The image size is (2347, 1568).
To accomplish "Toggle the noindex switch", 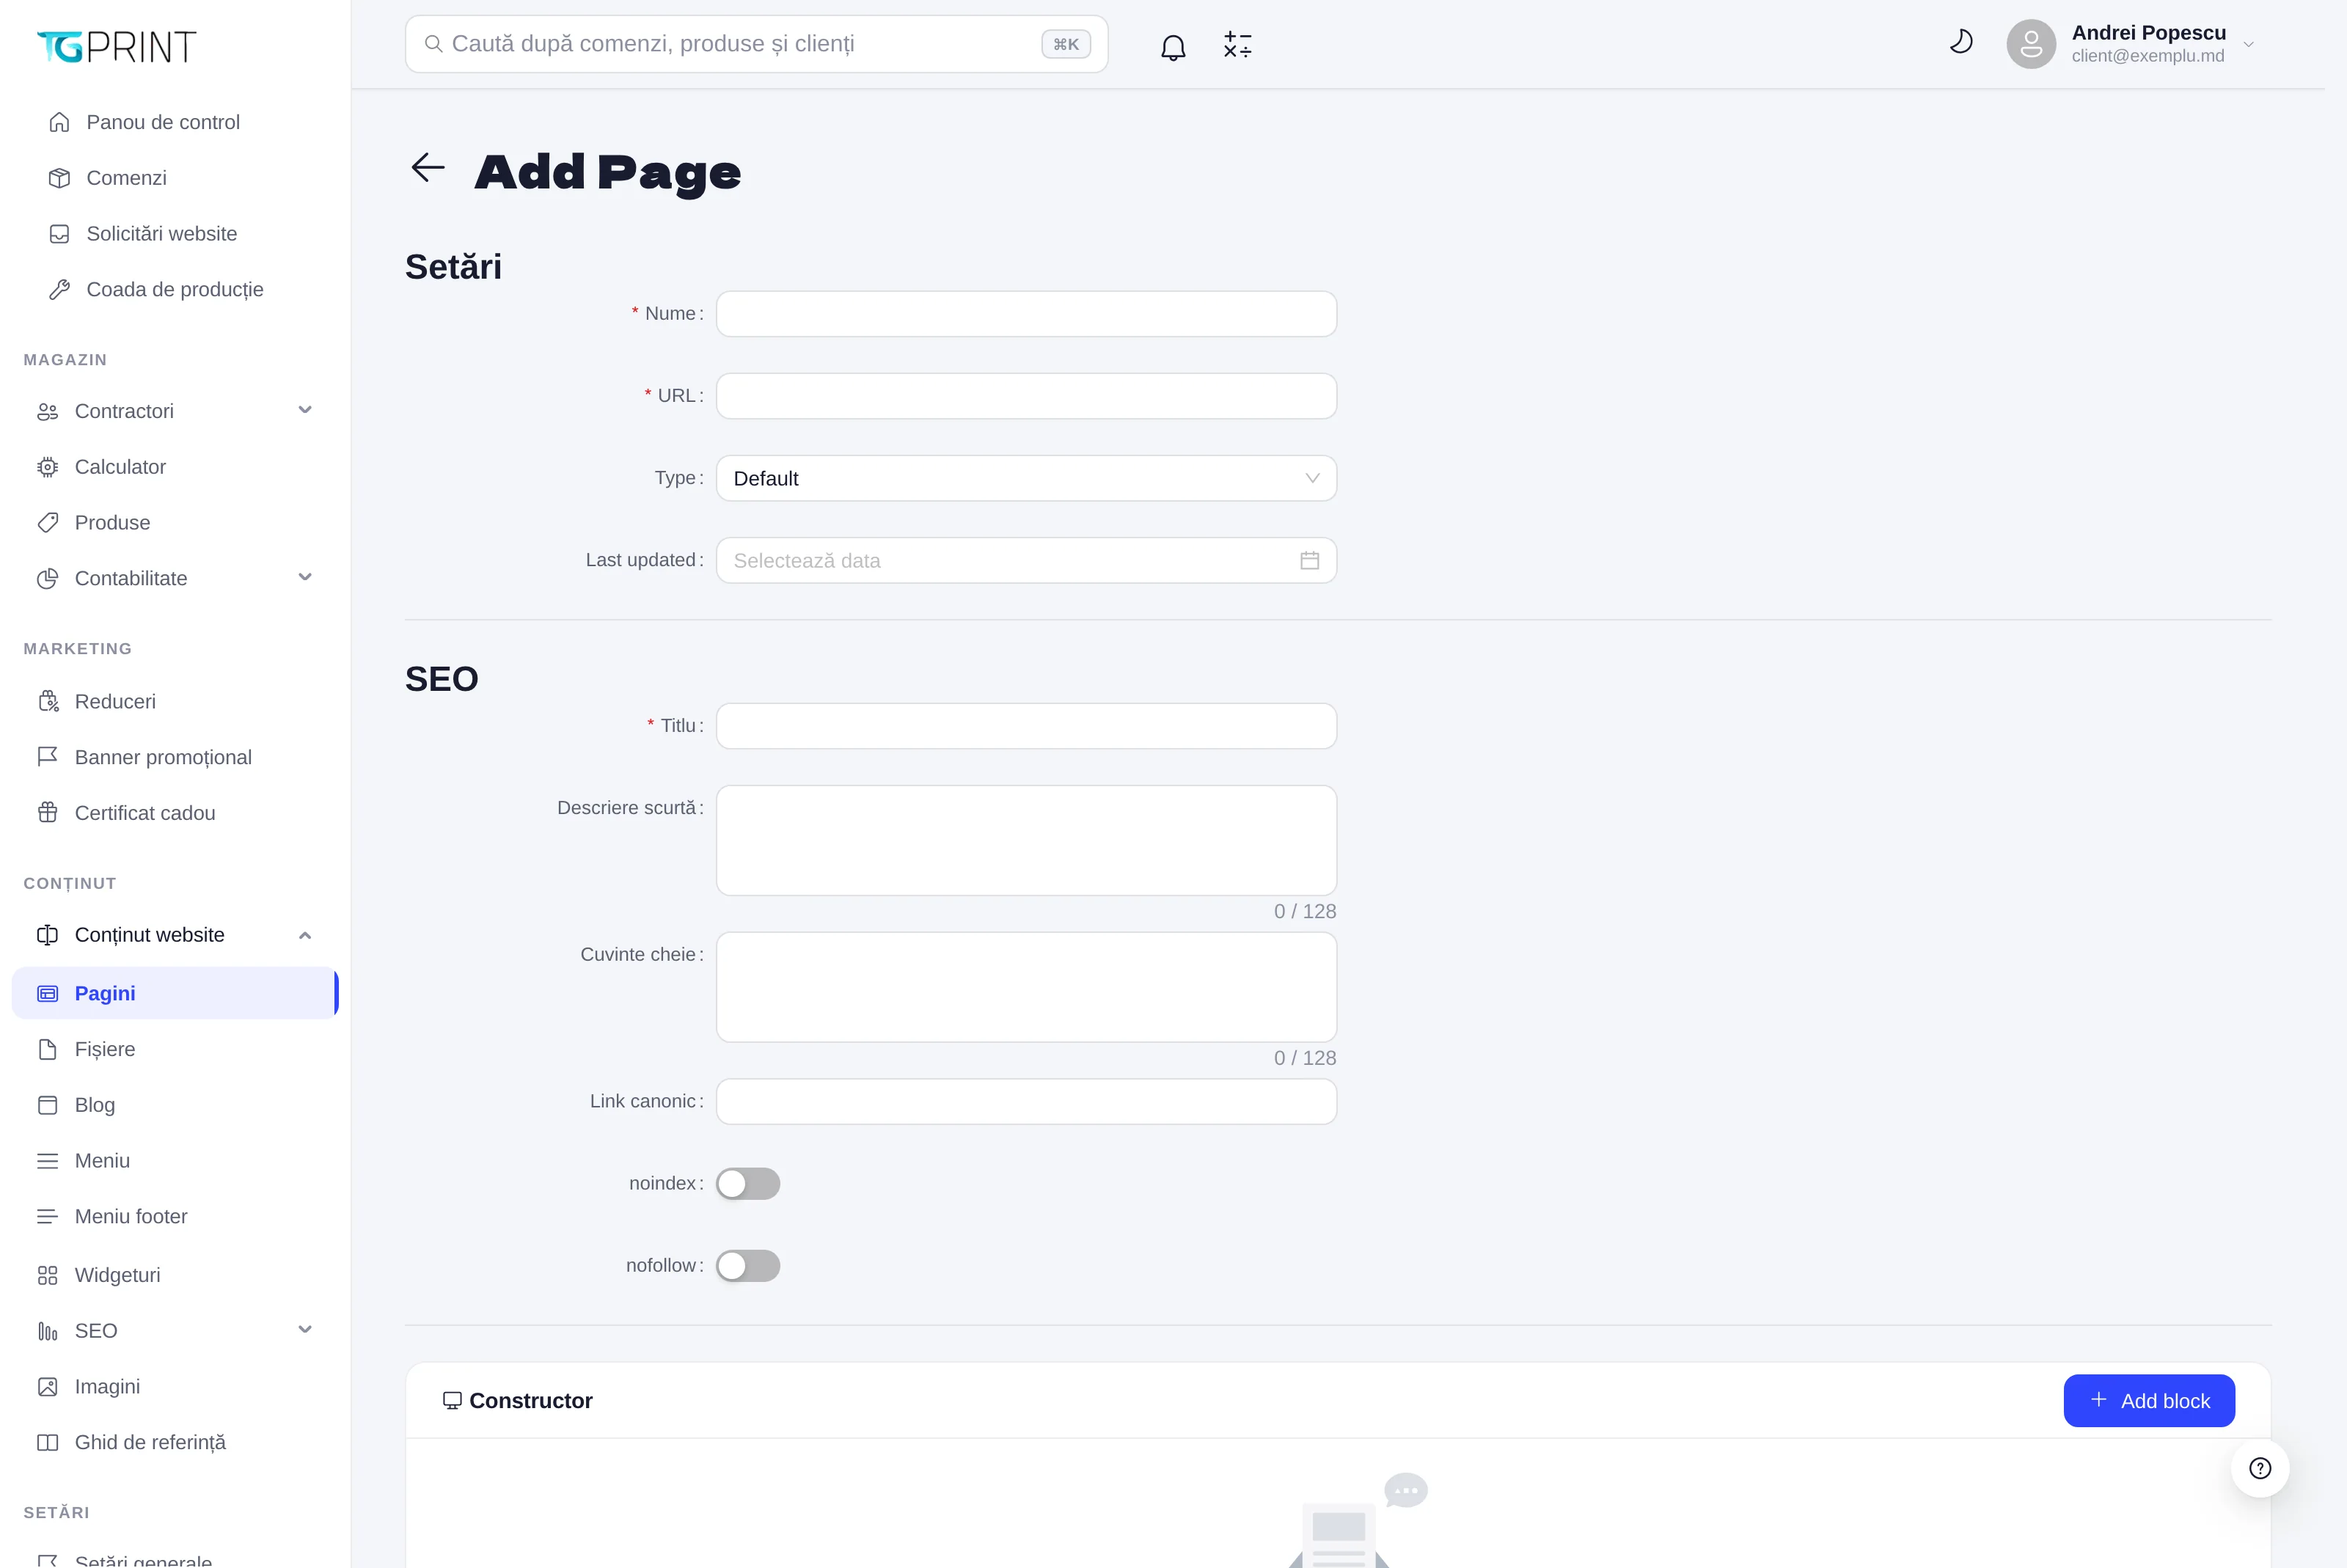I will [748, 1184].
